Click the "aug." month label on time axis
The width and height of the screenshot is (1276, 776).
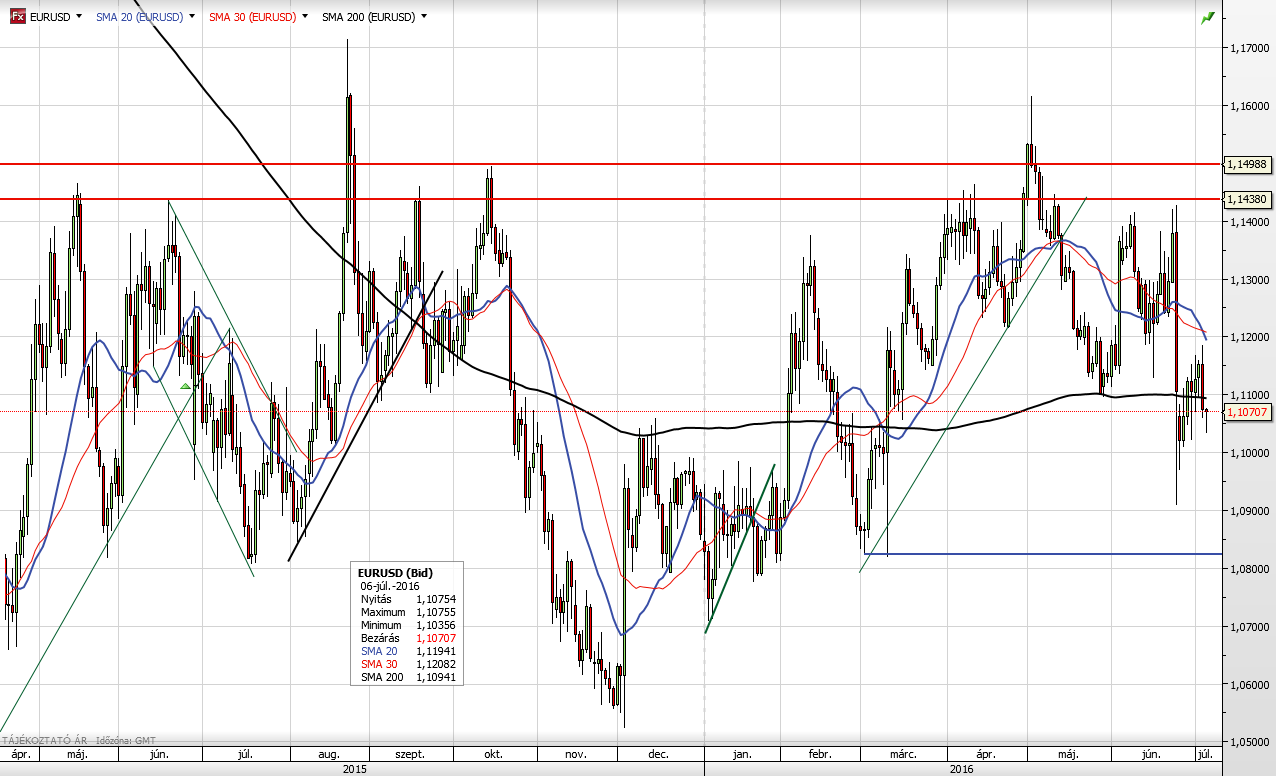point(328,754)
